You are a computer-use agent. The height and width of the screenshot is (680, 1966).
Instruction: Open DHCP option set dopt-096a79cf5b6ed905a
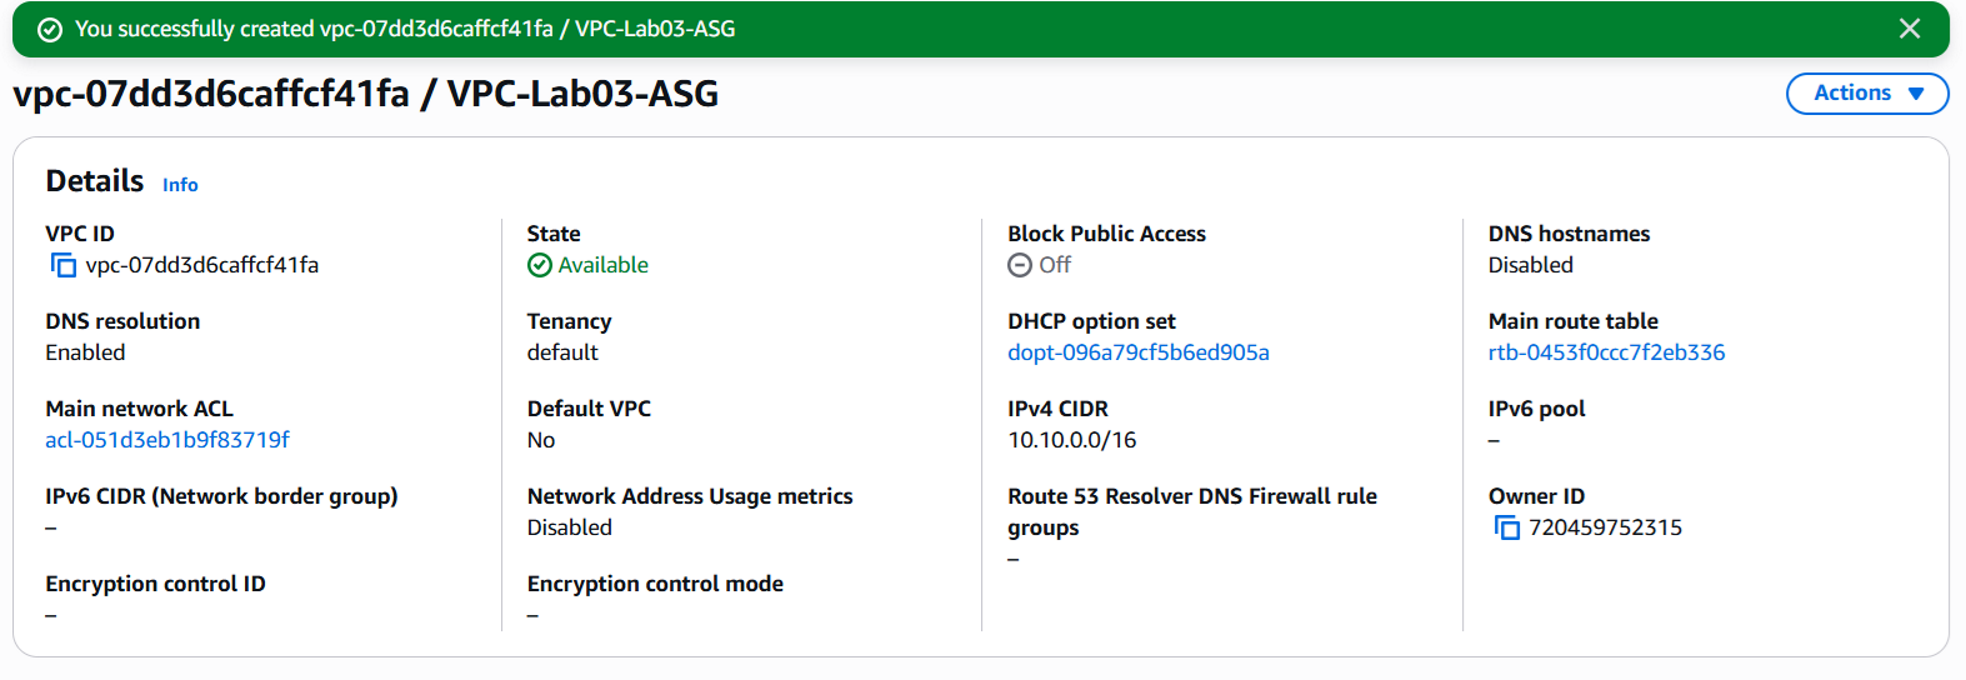[x=1138, y=352]
